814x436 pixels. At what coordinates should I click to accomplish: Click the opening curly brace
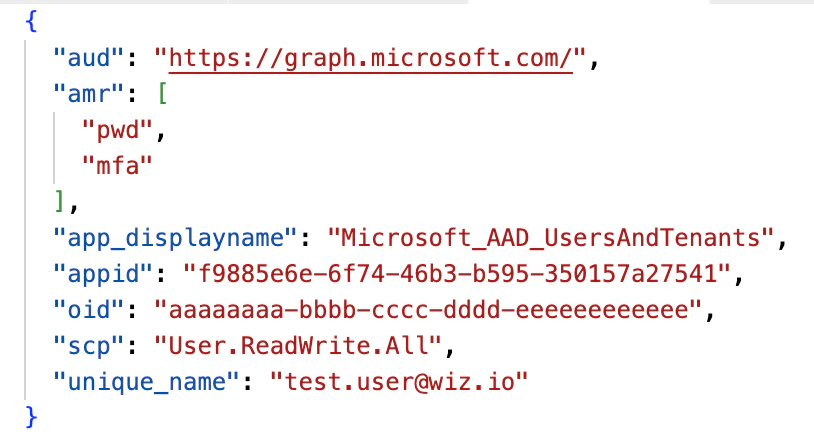coord(33,22)
